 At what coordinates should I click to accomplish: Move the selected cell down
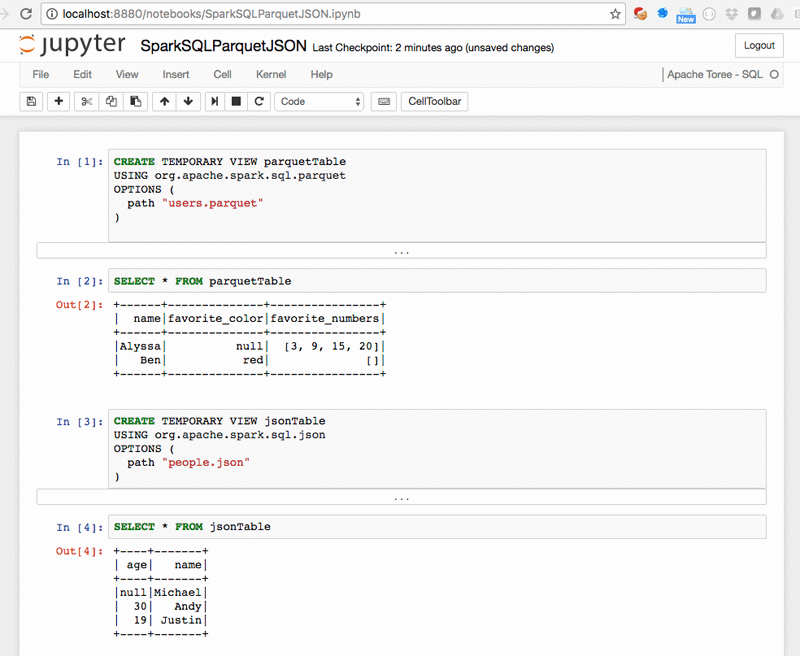[x=187, y=101]
